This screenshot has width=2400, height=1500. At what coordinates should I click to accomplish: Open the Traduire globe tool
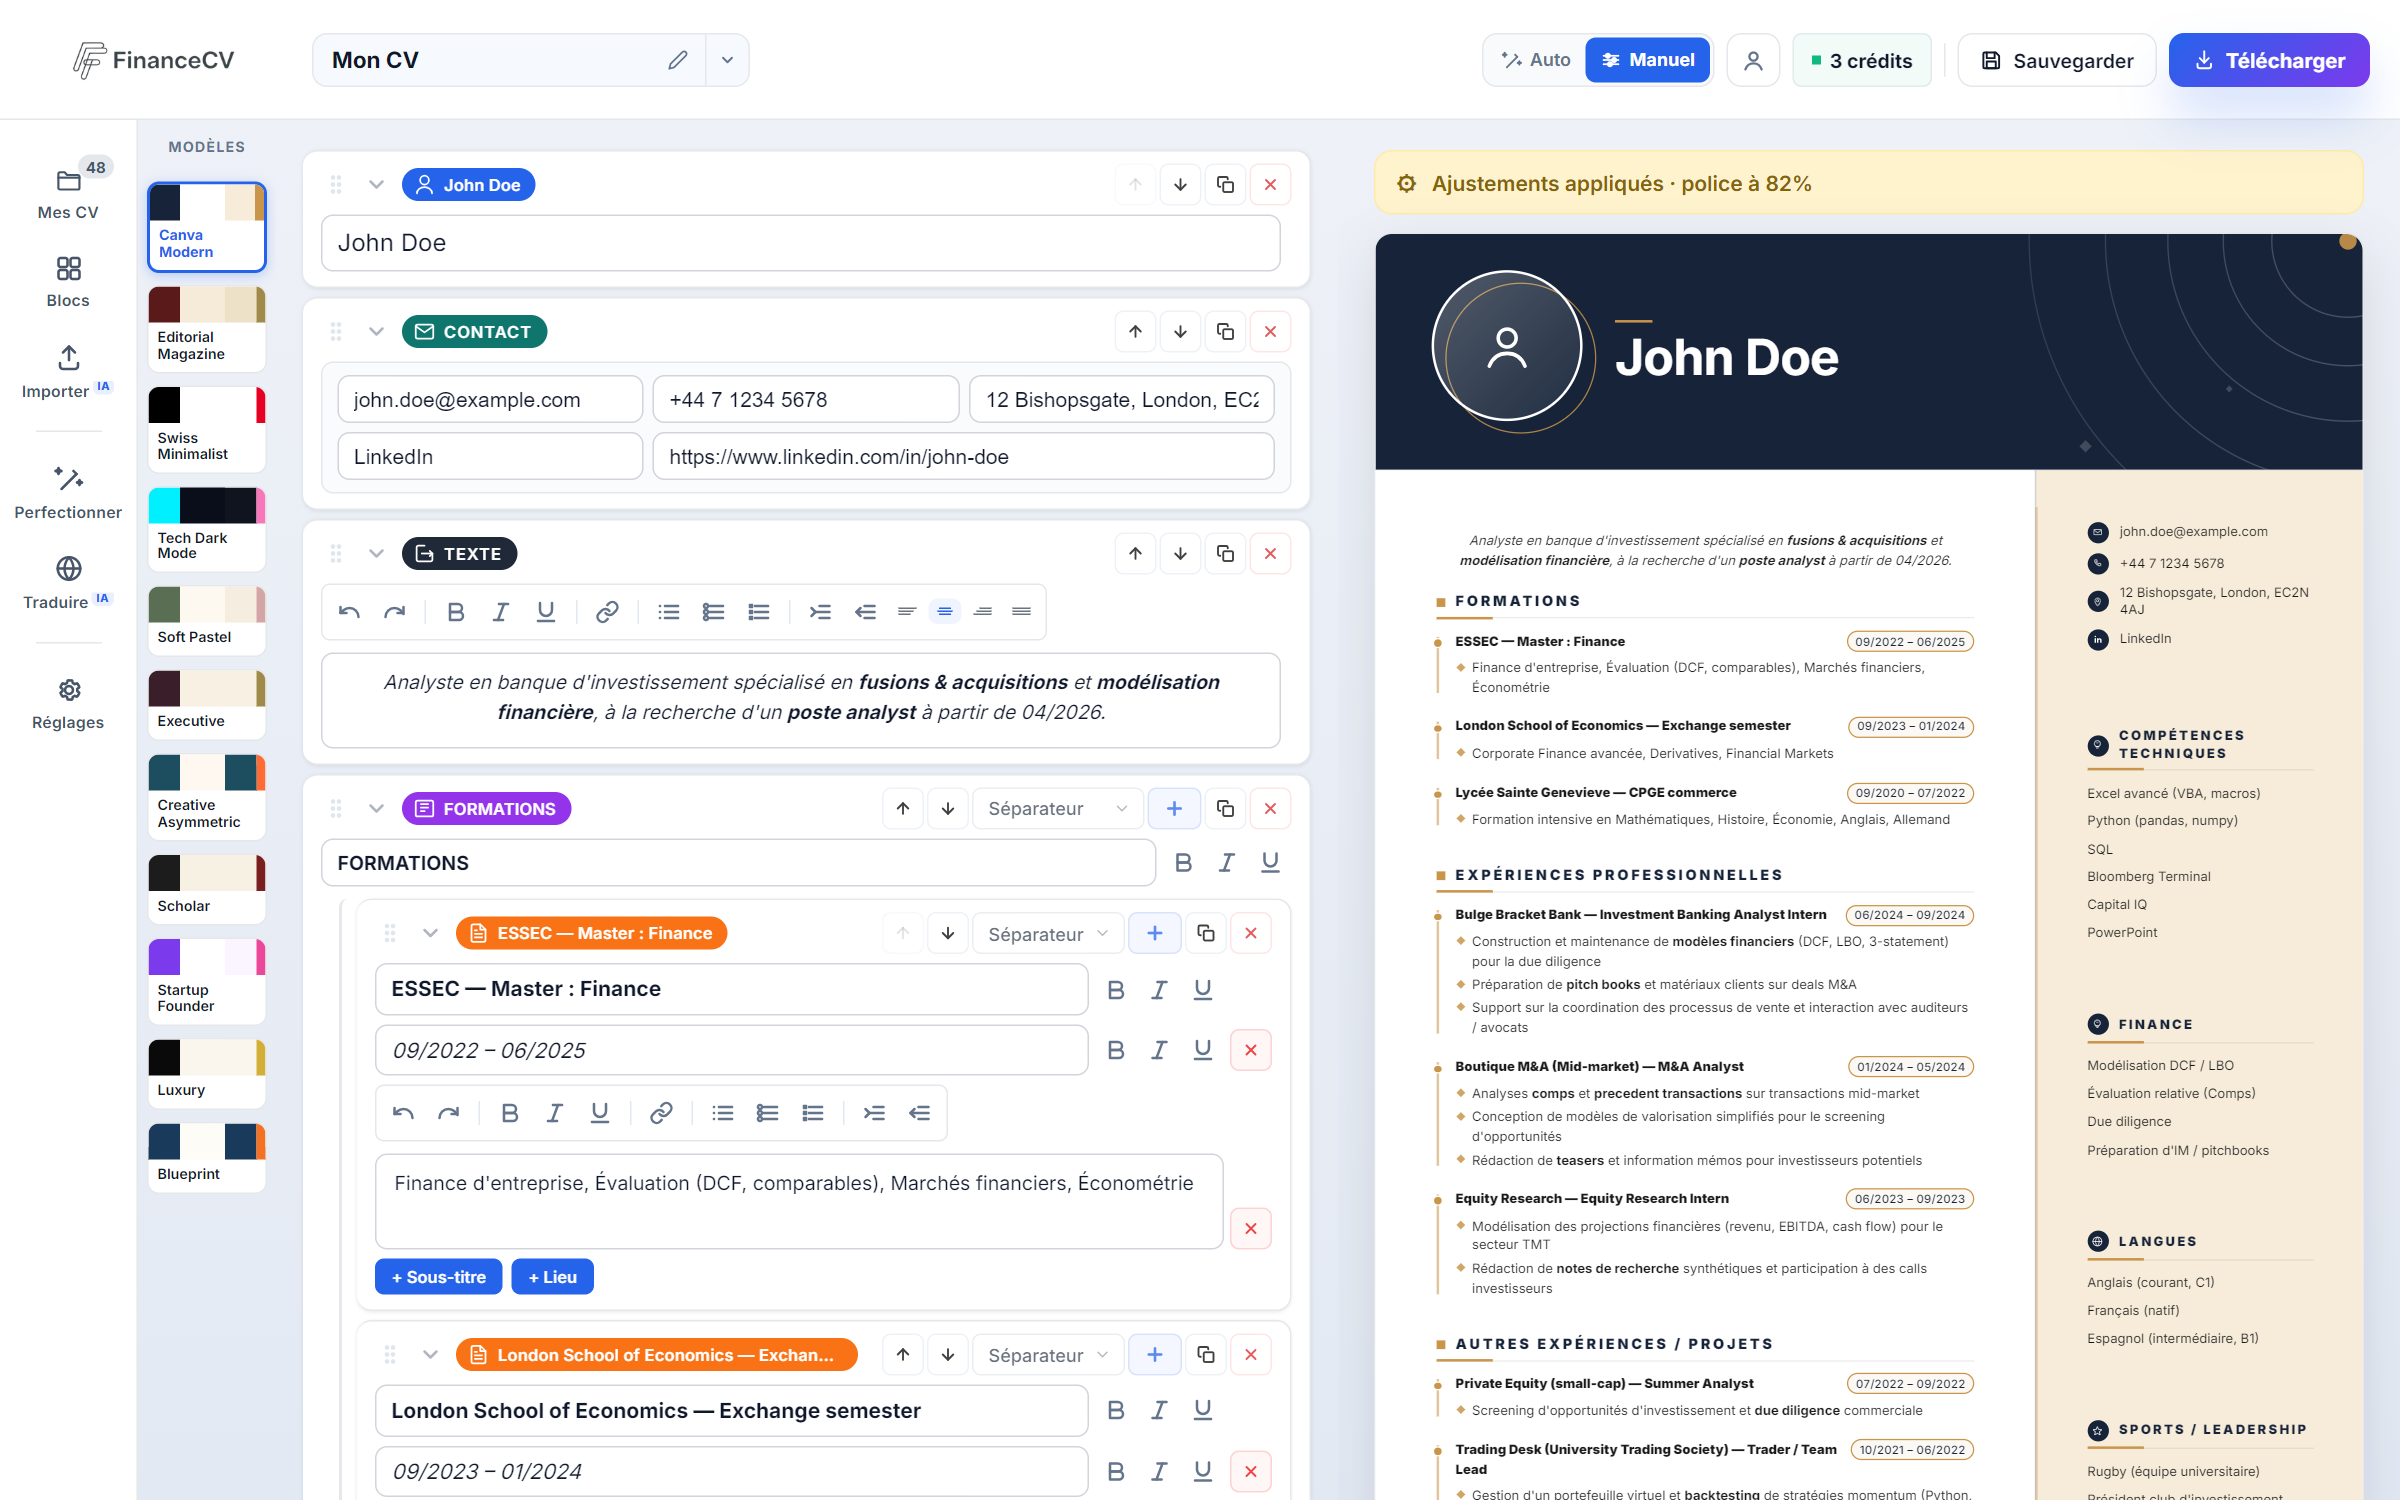68,582
